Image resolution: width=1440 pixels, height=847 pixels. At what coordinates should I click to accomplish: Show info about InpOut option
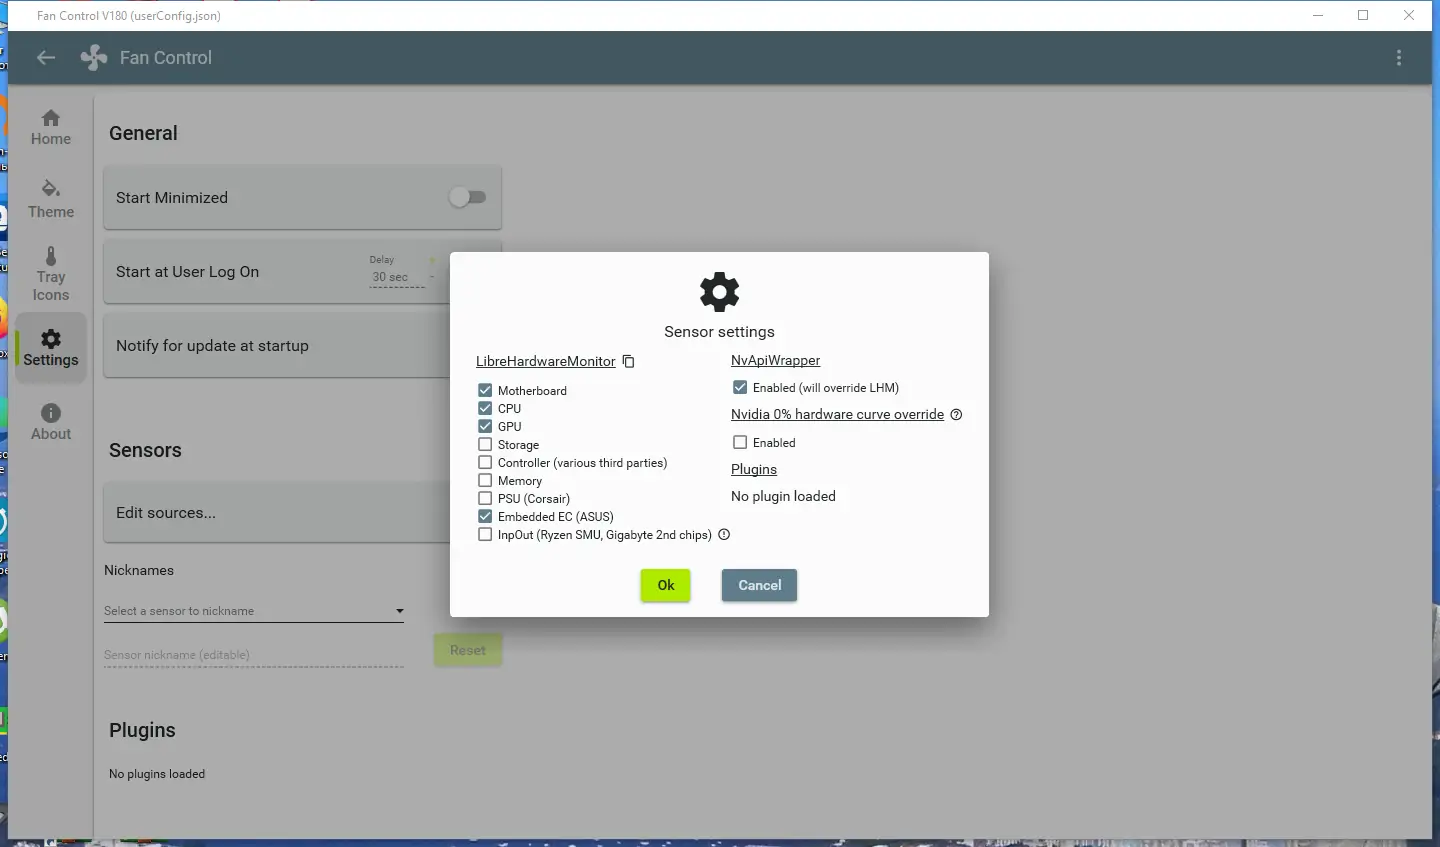(x=724, y=534)
